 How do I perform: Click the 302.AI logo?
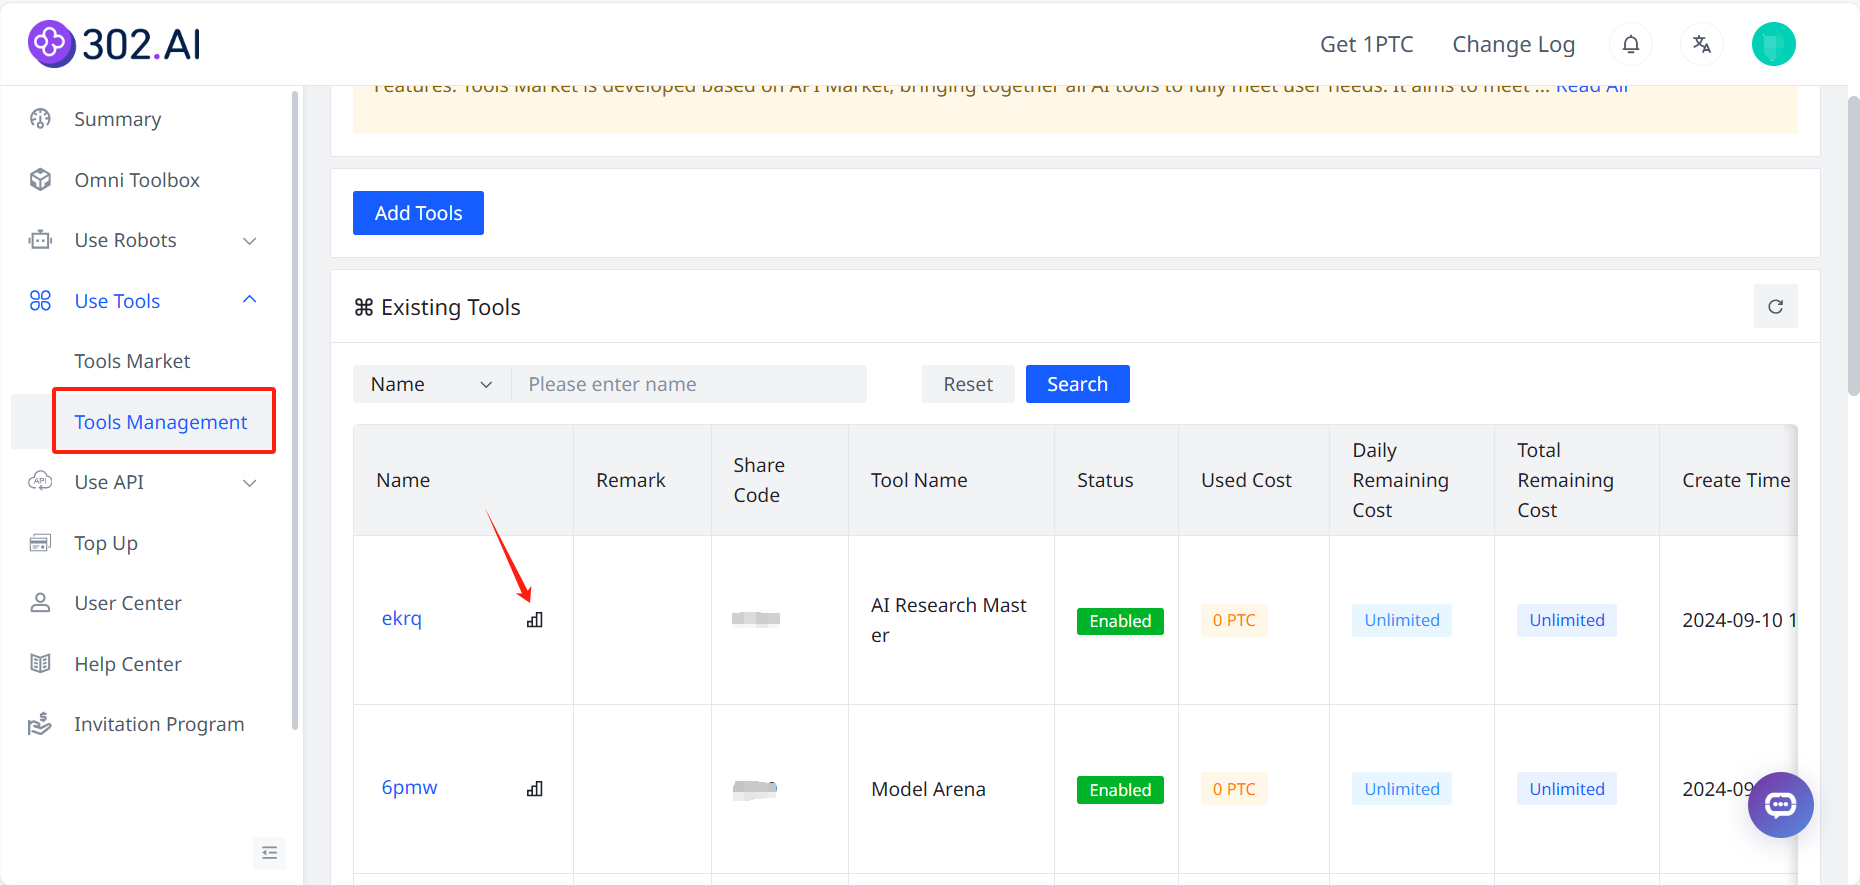coord(115,44)
